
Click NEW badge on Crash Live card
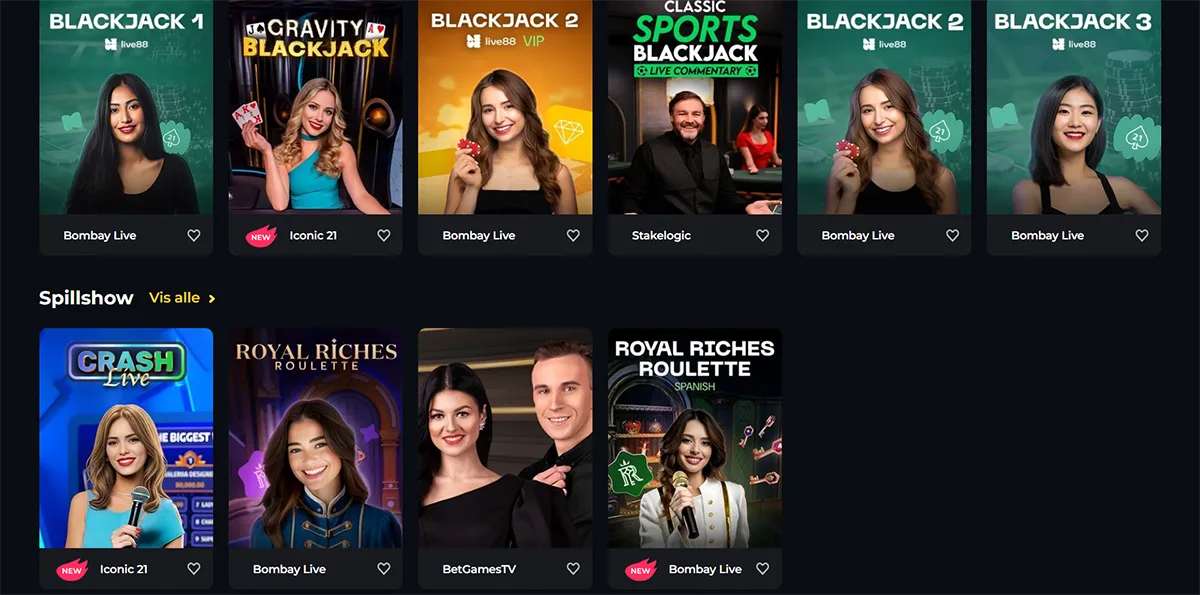coord(71,569)
